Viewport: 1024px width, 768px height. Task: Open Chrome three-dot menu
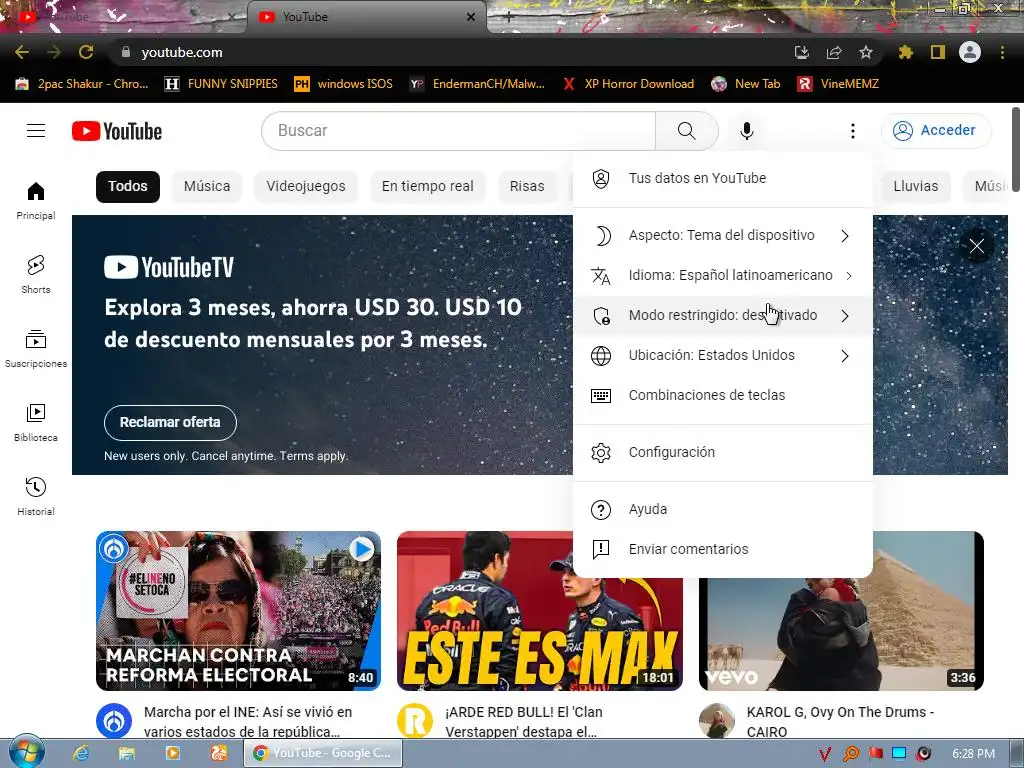[1002, 52]
